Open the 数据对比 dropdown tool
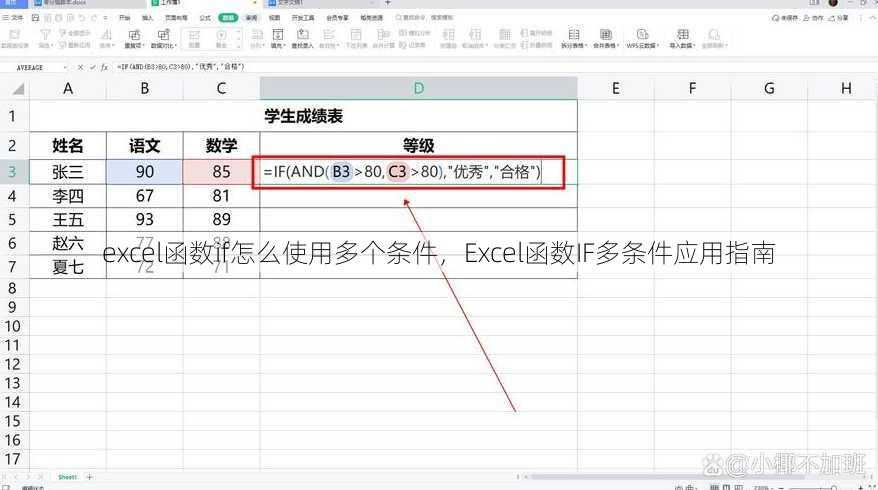878x490 pixels. pos(164,38)
